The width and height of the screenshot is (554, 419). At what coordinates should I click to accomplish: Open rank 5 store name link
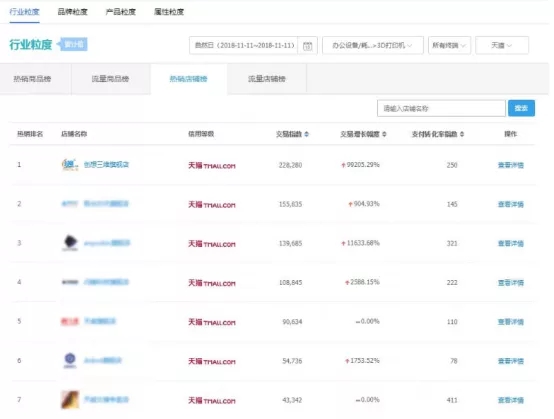pyautogui.click(x=100, y=321)
